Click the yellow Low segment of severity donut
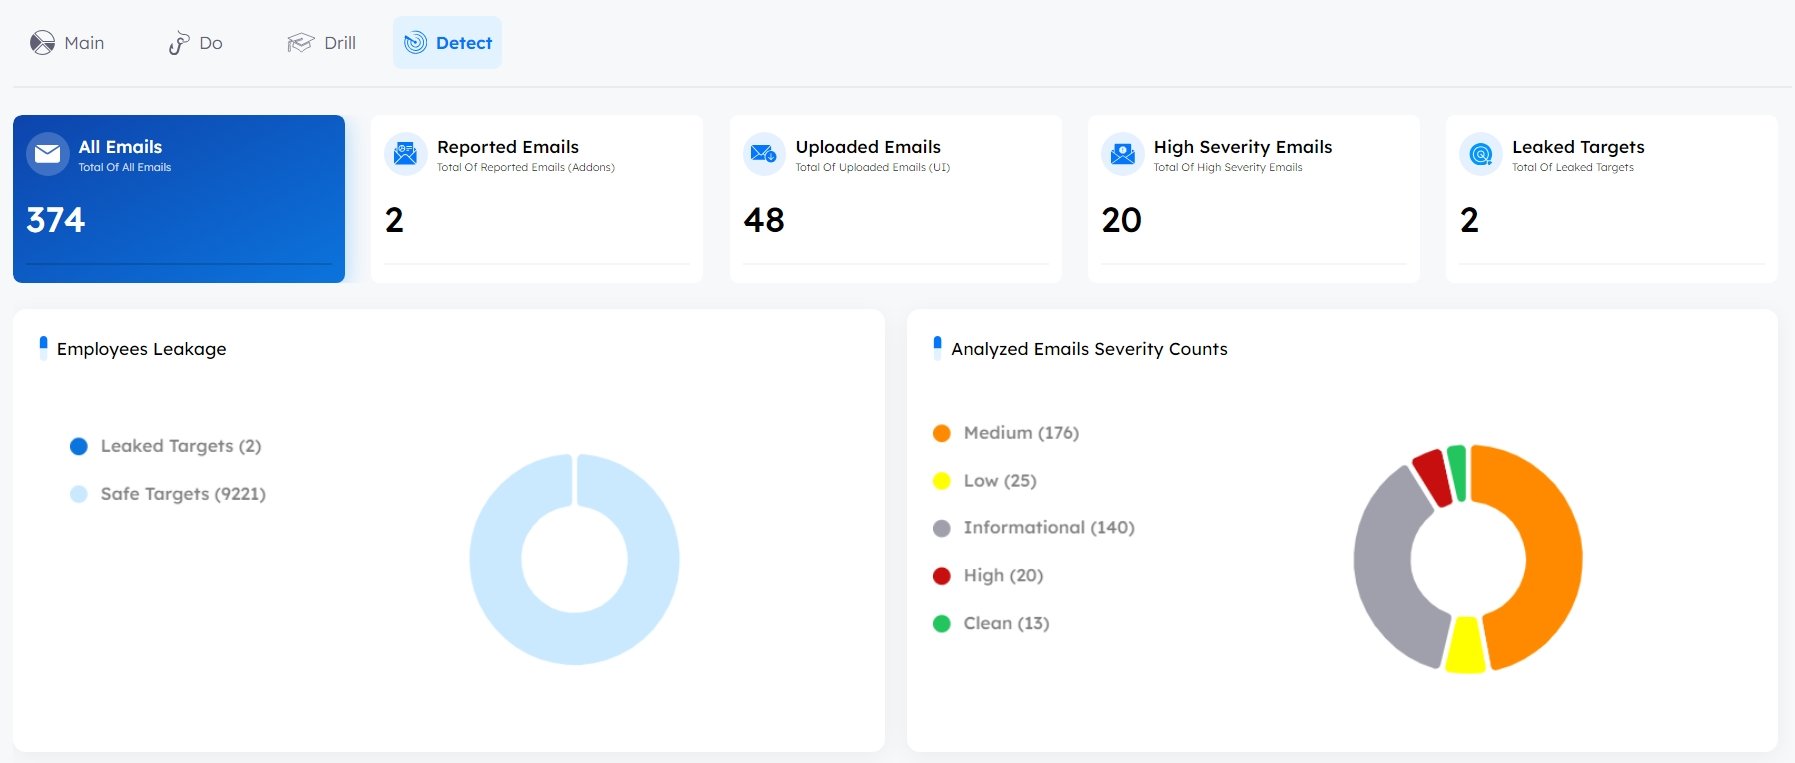Screen dimensions: 1795x763 click(x=1465, y=647)
